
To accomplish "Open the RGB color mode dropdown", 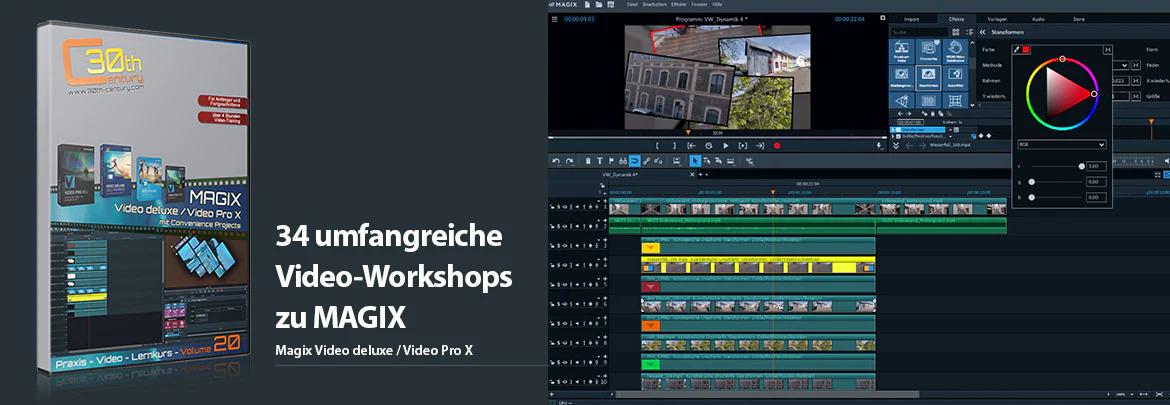I will click(x=1062, y=144).
